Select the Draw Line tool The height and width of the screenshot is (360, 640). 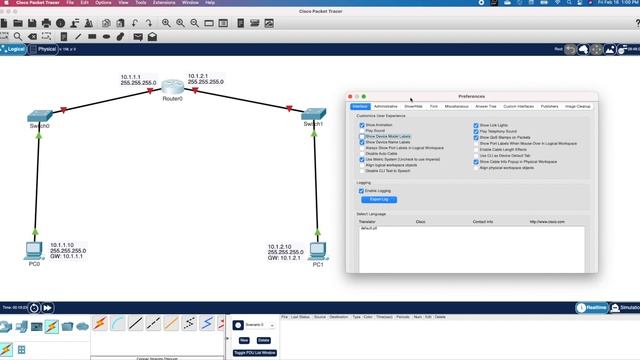pyautogui.click(x=78, y=37)
